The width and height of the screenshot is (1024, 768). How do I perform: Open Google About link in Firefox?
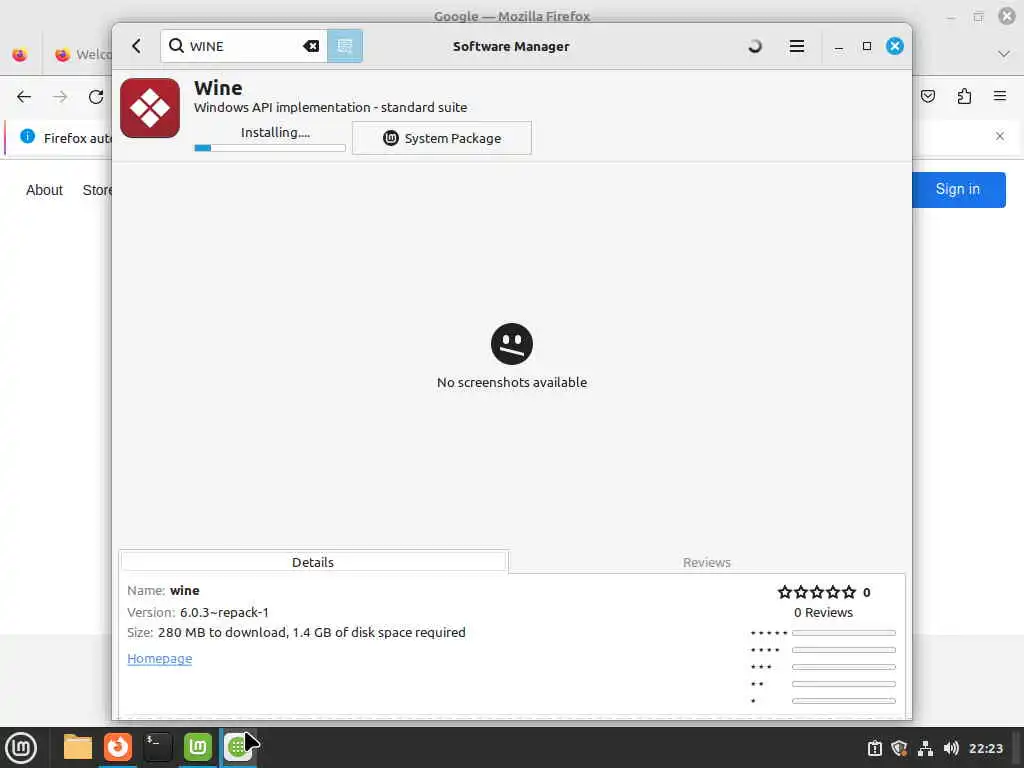(44, 190)
